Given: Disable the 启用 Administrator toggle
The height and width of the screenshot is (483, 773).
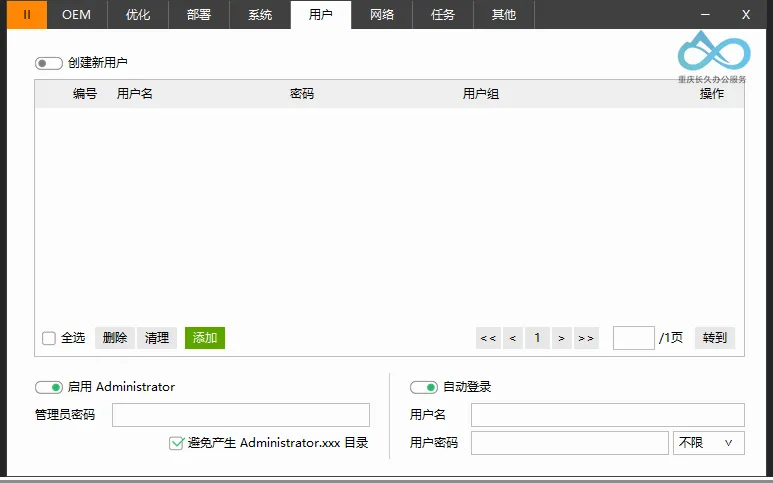Looking at the screenshot, I should (49, 387).
